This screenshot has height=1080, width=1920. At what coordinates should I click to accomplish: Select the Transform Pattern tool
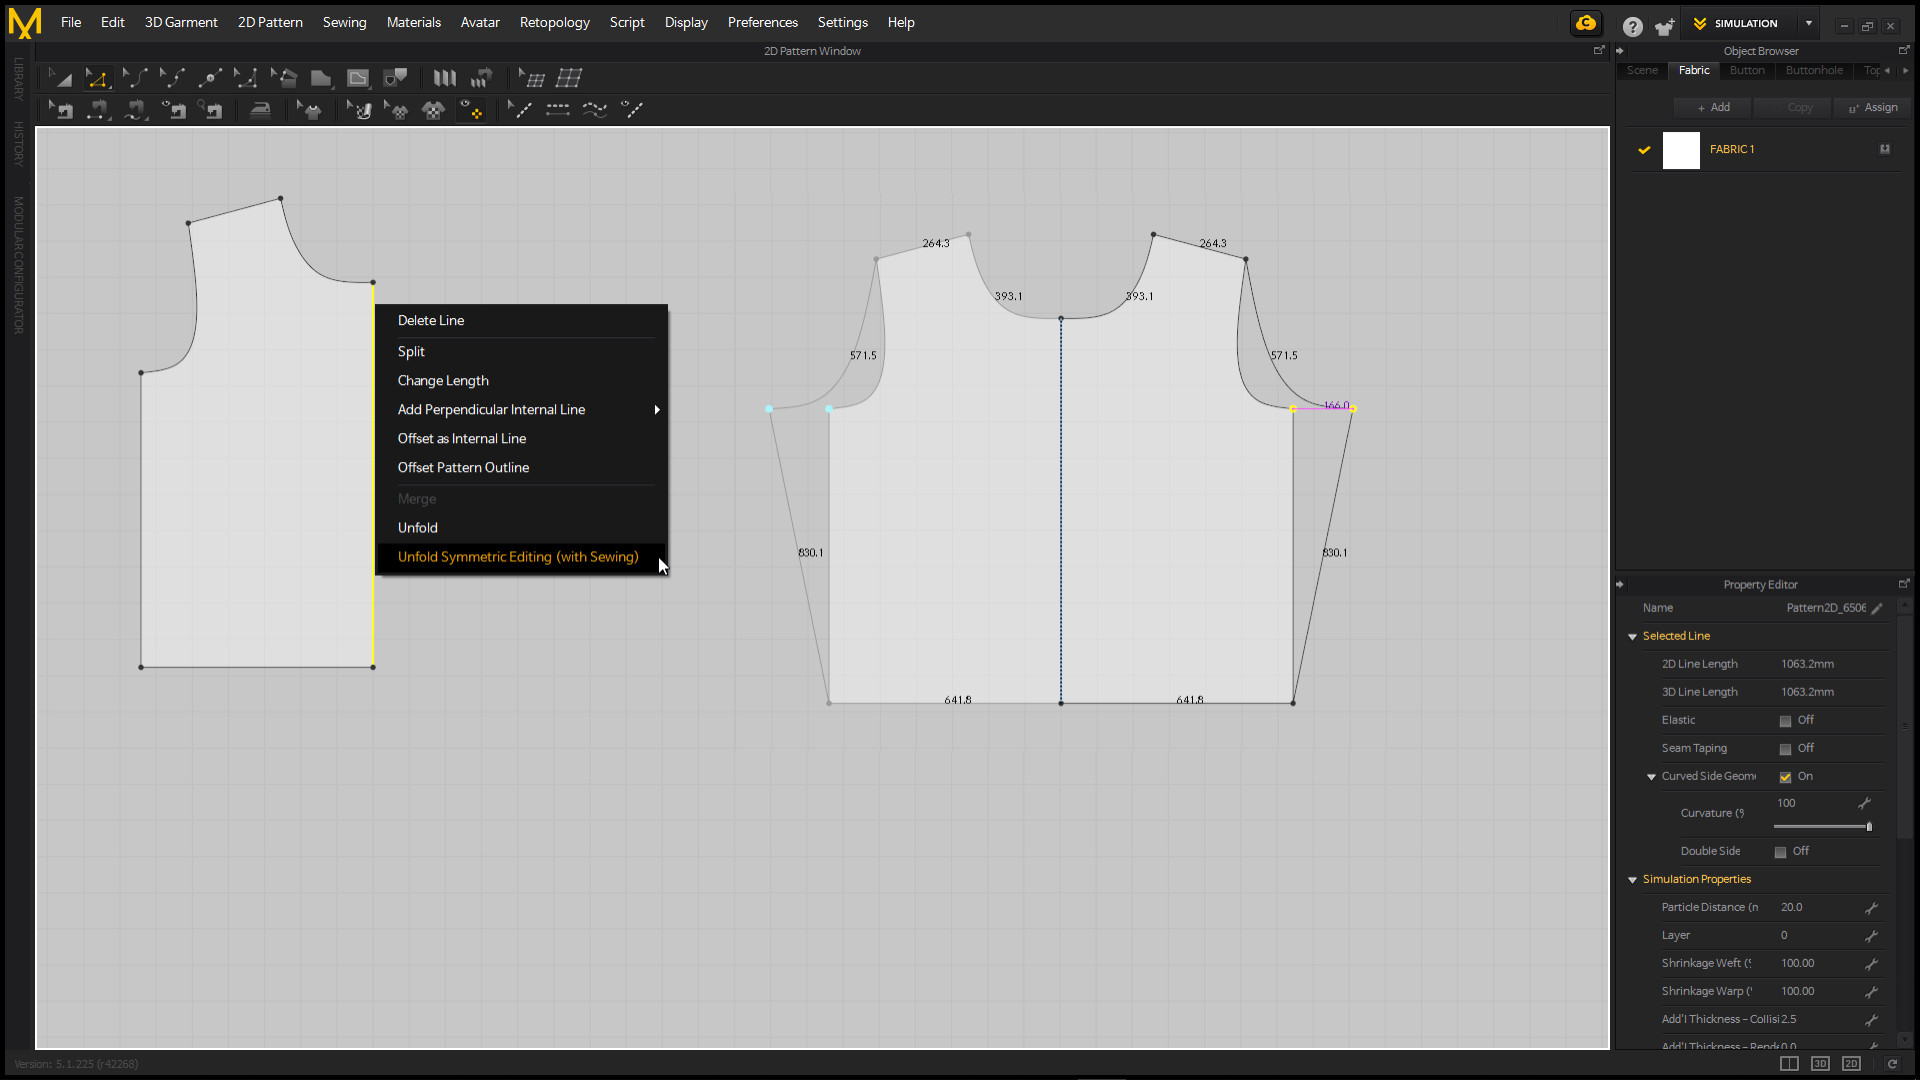pos(60,78)
